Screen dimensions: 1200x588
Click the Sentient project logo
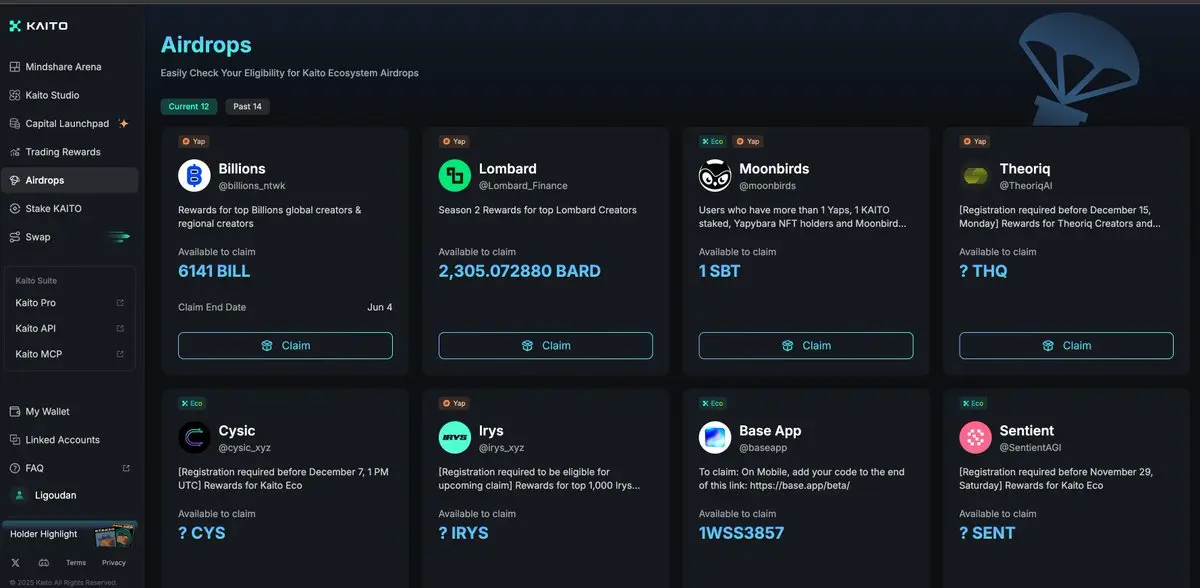coord(975,438)
